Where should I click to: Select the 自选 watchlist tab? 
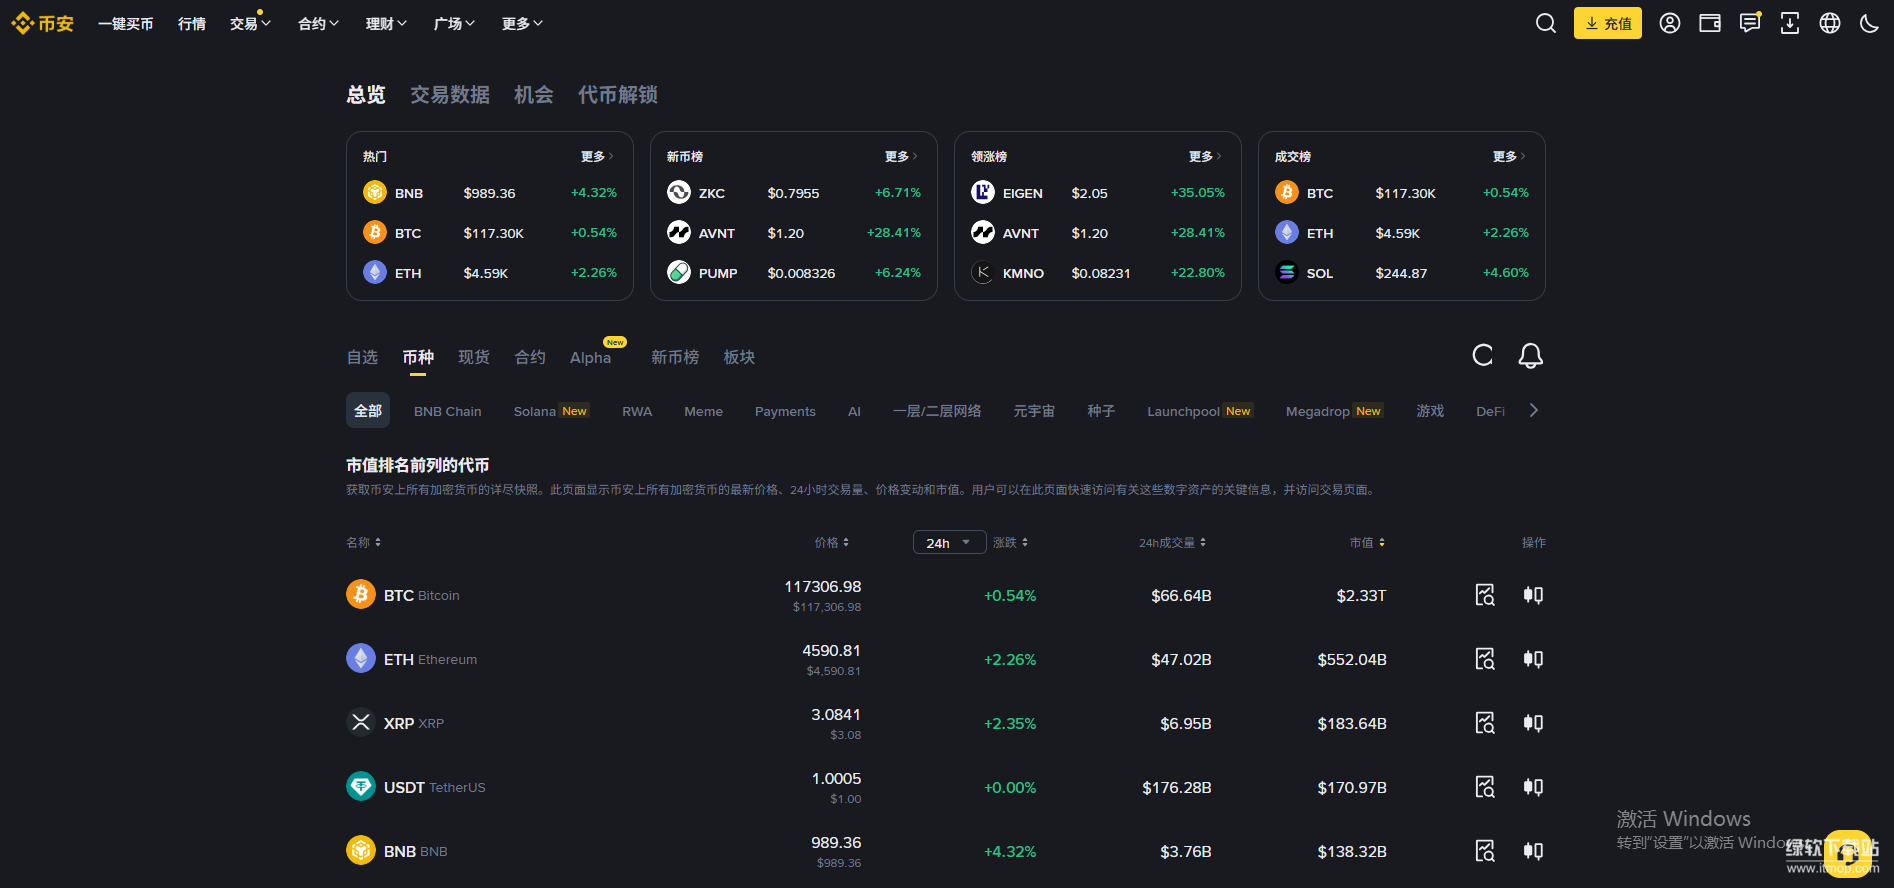pyautogui.click(x=362, y=357)
